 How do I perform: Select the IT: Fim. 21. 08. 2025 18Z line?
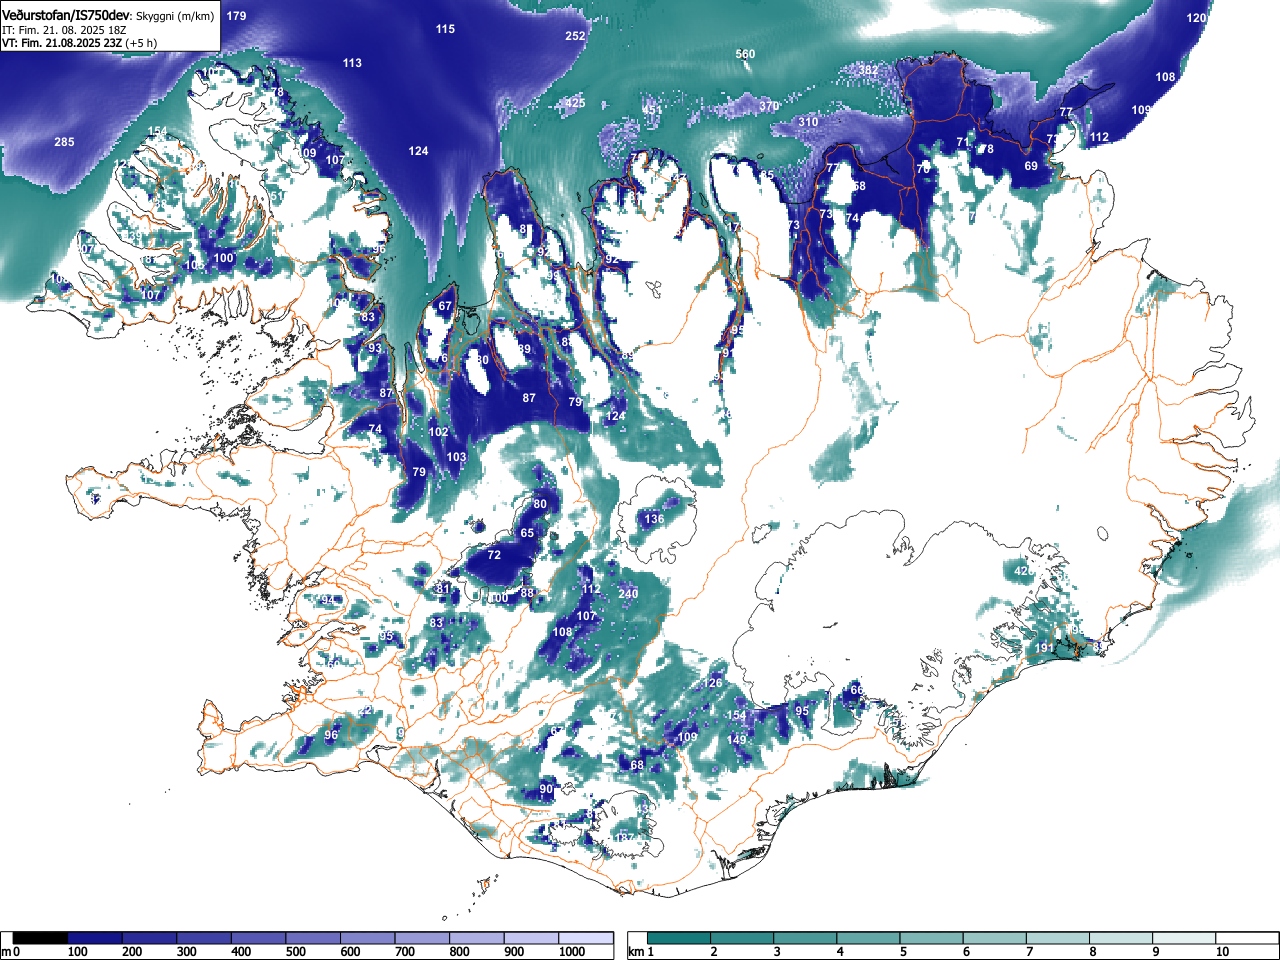(x=62, y=30)
